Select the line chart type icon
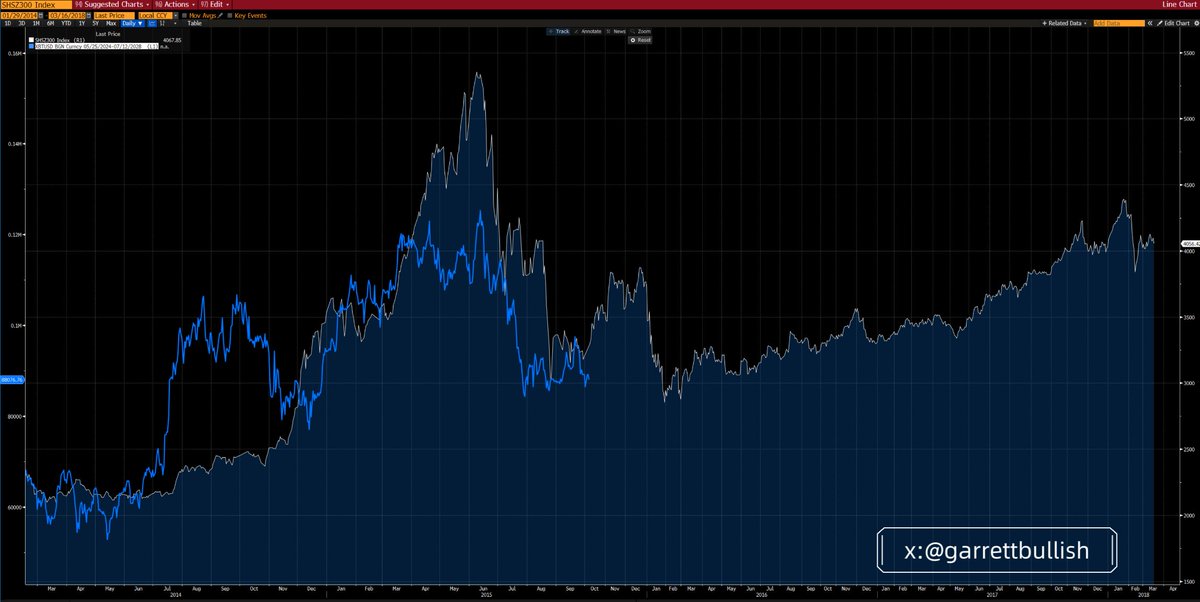The width and height of the screenshot is (1200, 602). click(x=154, y=22)
